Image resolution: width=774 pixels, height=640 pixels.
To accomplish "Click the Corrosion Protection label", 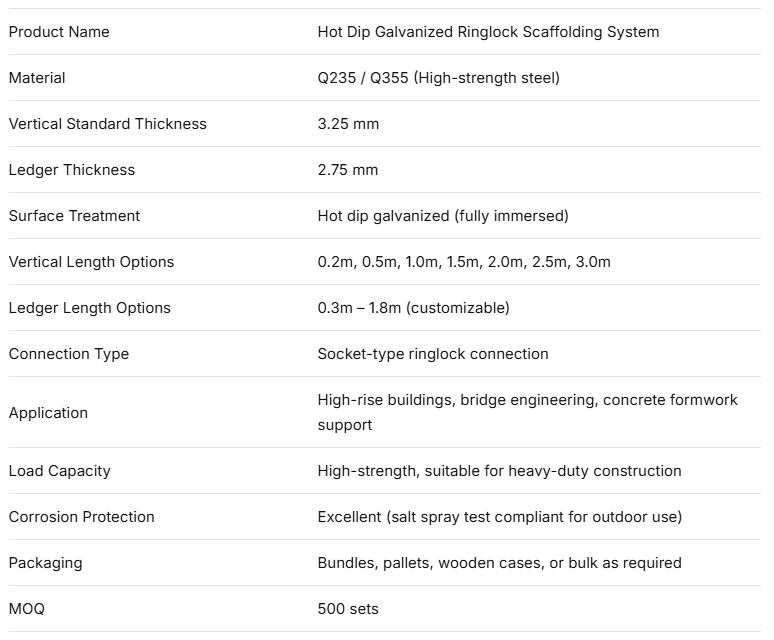I will (x=81, y=517).
